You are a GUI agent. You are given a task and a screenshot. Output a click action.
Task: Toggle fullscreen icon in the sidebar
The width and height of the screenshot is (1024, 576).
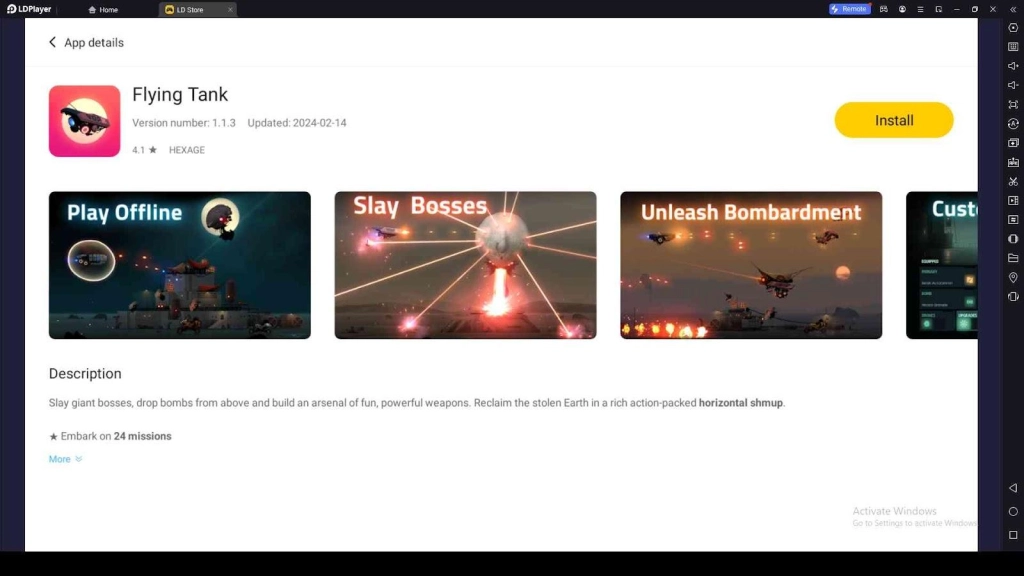pos(1013,104)
